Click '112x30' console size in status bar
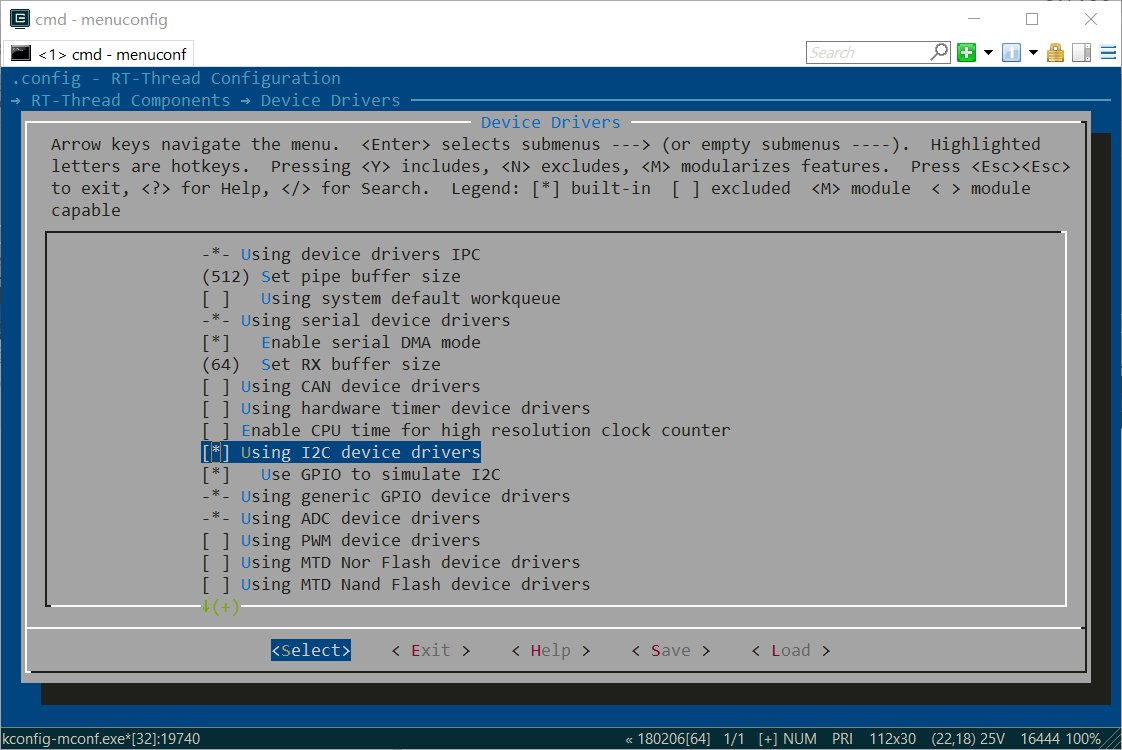The height and width of the screenshot is (750, 1122). (892, 739)
